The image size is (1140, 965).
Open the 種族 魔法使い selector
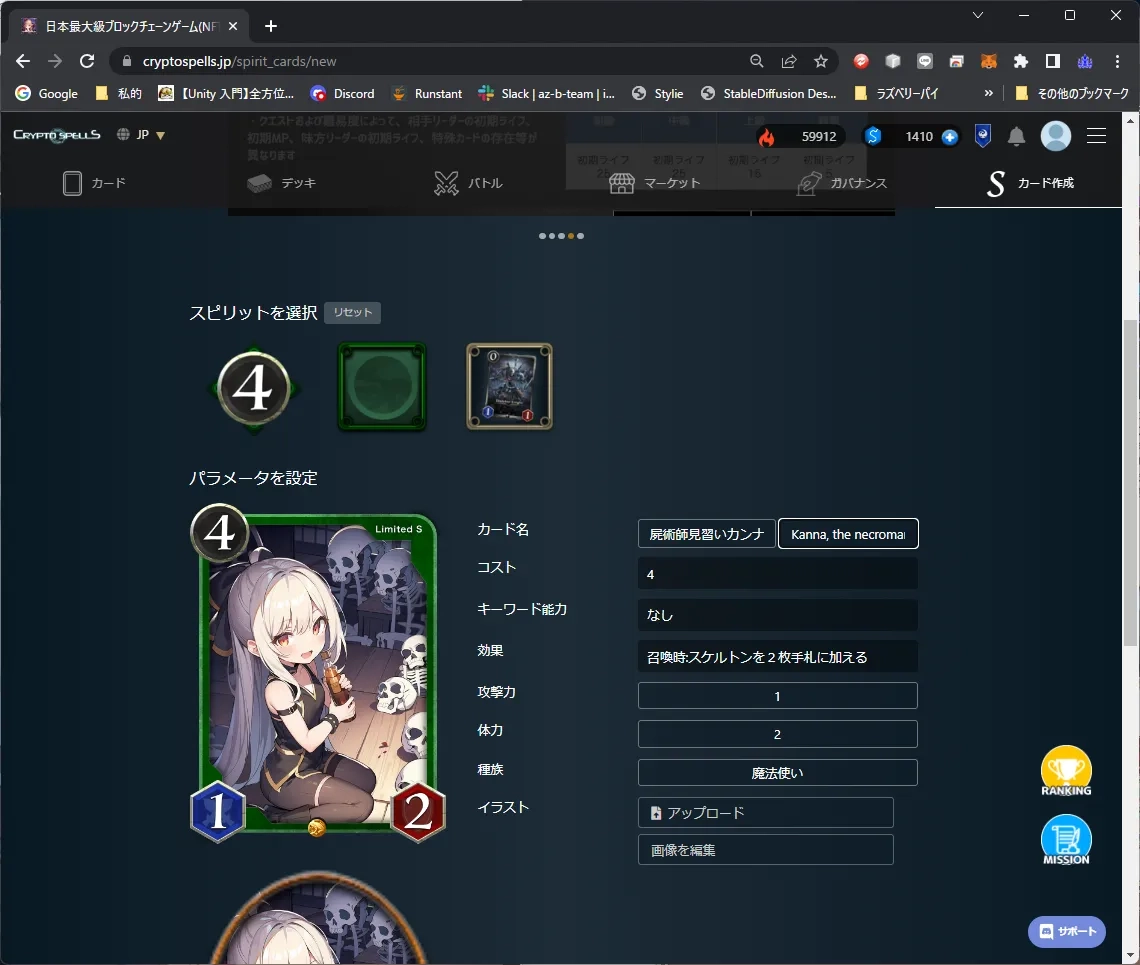coord(777,773)
